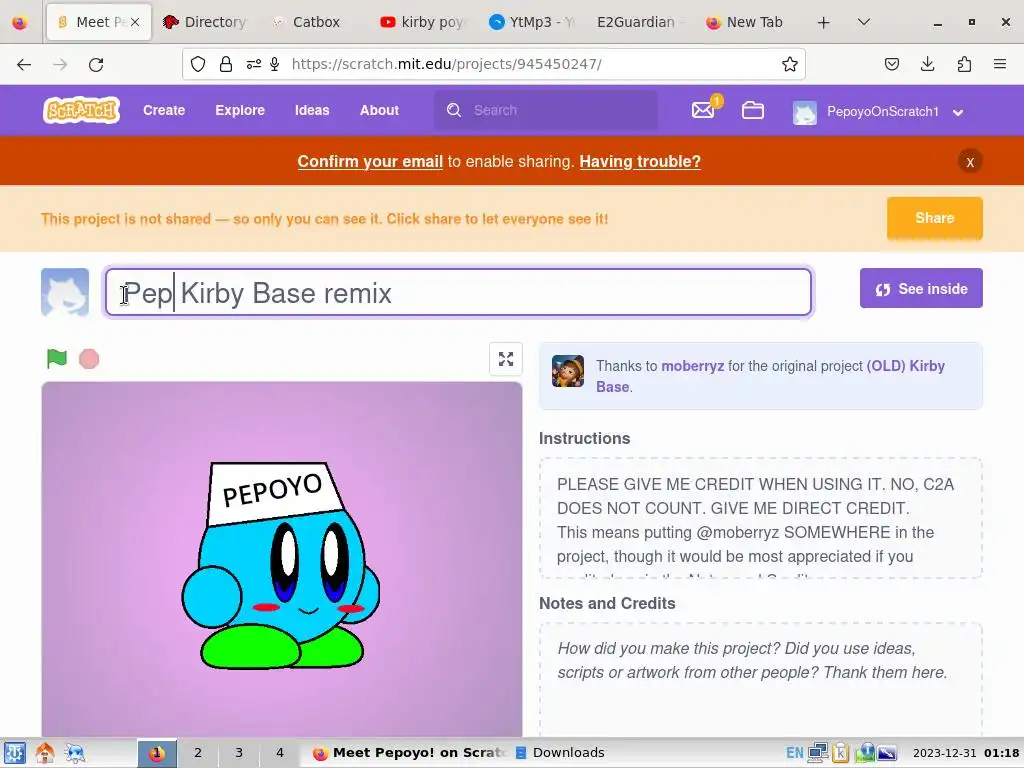
Task: Click the site padlock icon
Action: (x=225, y=64)
